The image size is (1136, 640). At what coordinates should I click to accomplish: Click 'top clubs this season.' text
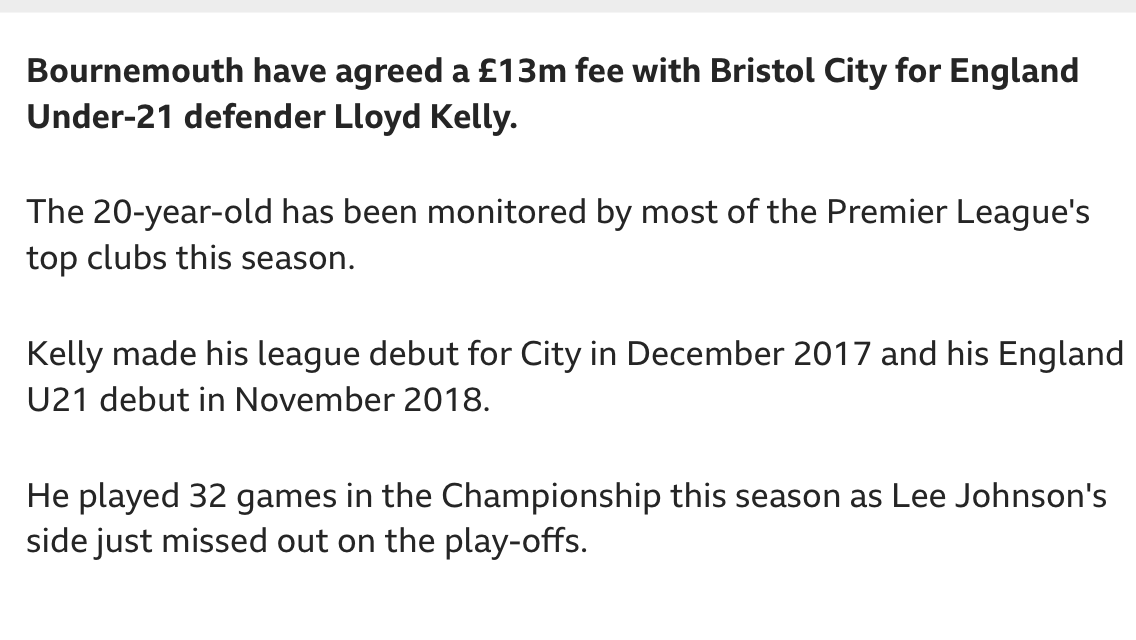(191, 258)
